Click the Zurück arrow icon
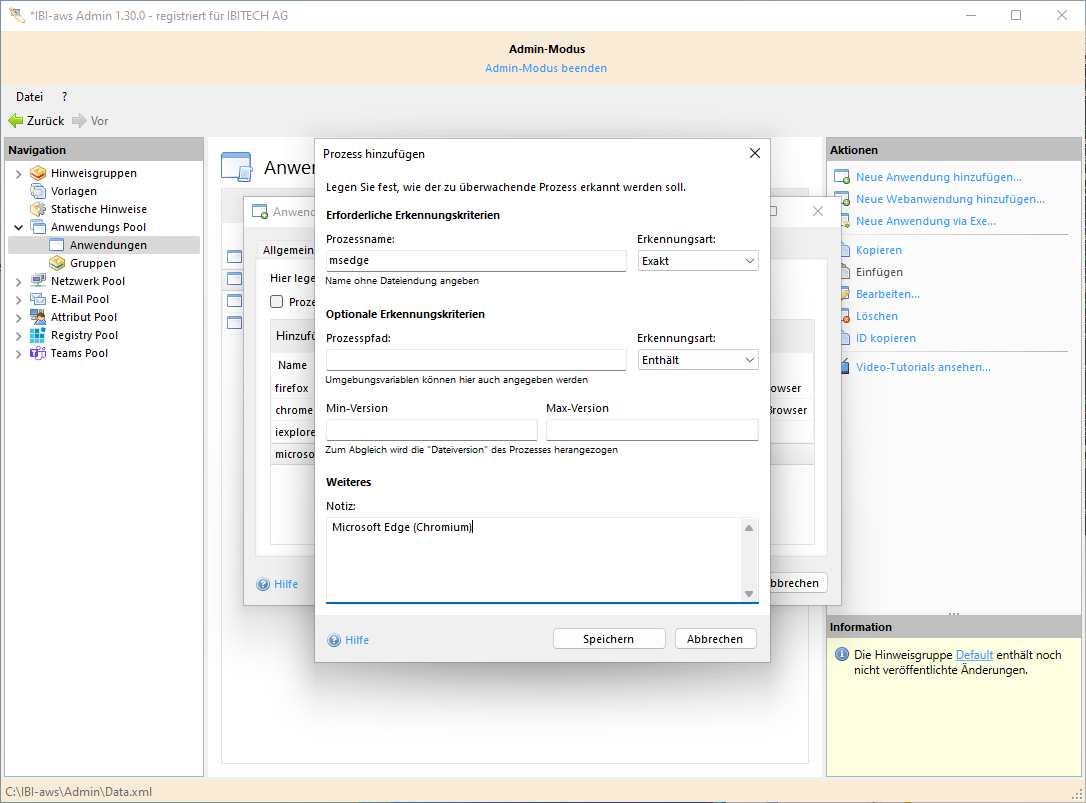 click(17, 120)
